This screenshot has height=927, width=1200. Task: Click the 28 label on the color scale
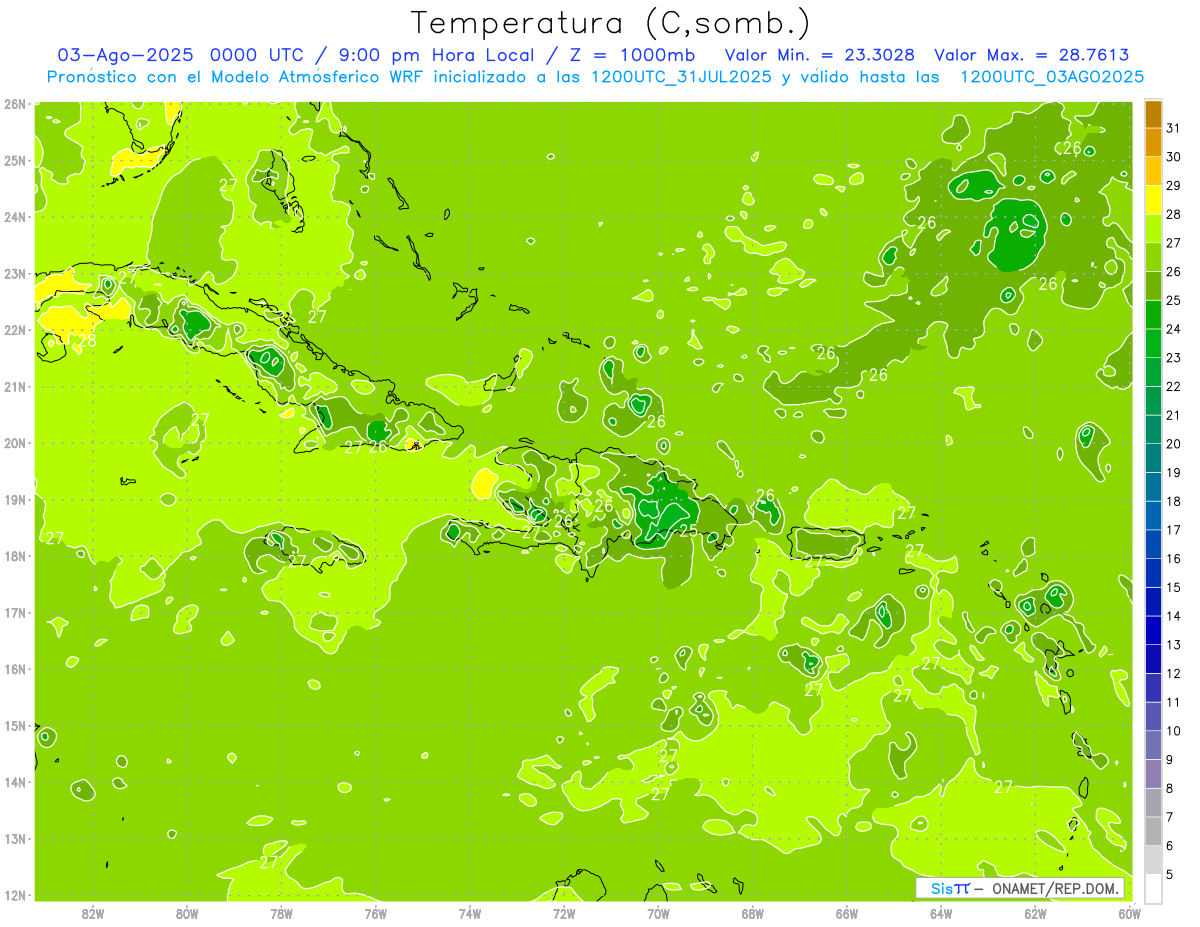[1174, 214]
